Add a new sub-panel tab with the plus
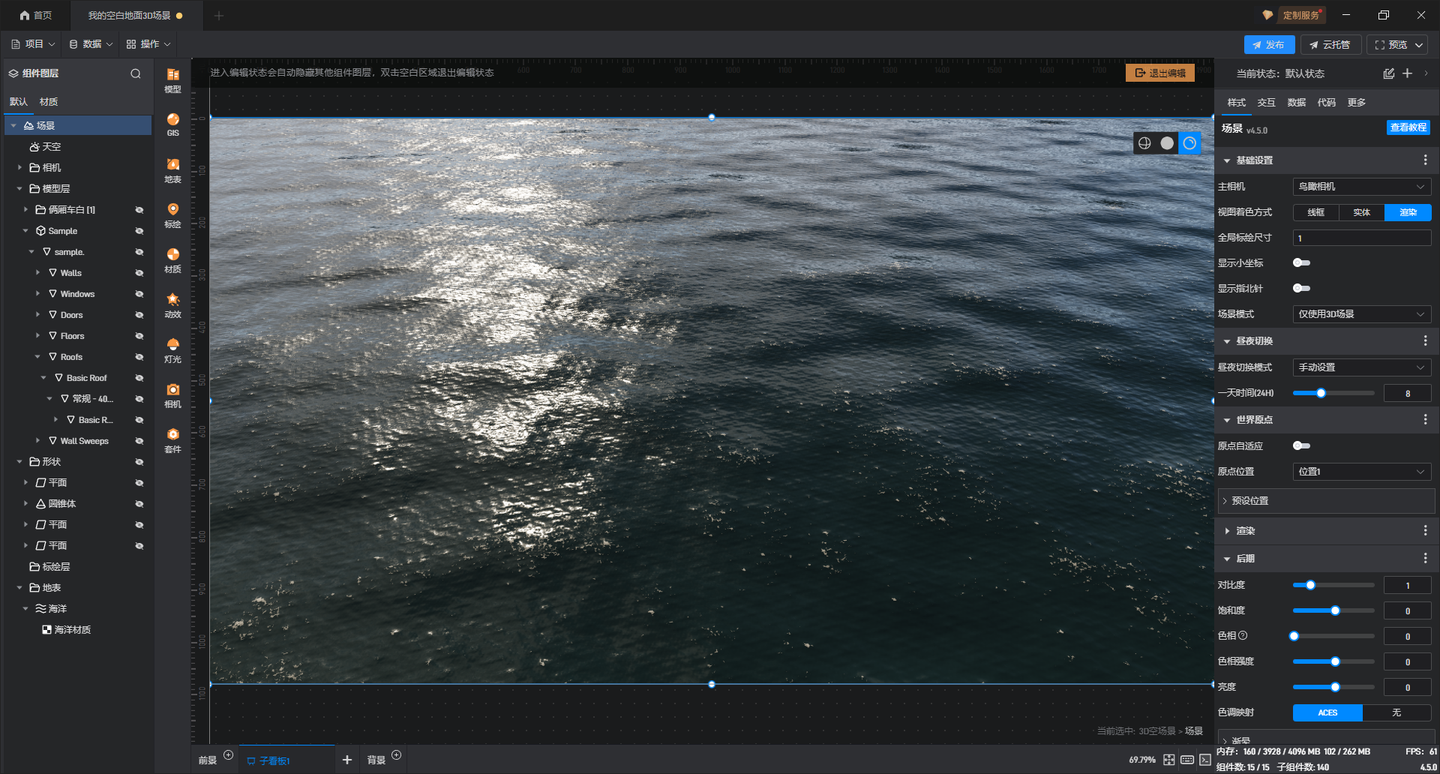Image resolution: width=1440 pixels, height=774 pixels. click(347, 760)
